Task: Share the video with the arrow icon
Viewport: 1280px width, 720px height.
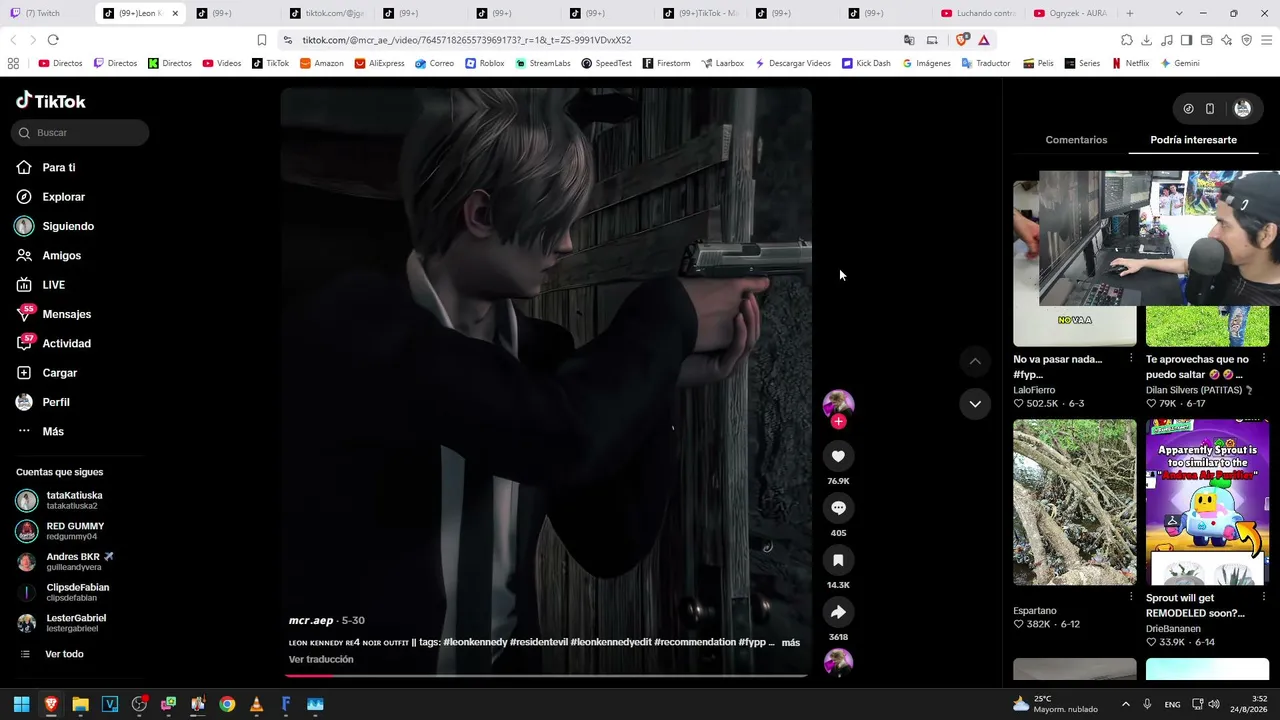Action: (838, 612)
